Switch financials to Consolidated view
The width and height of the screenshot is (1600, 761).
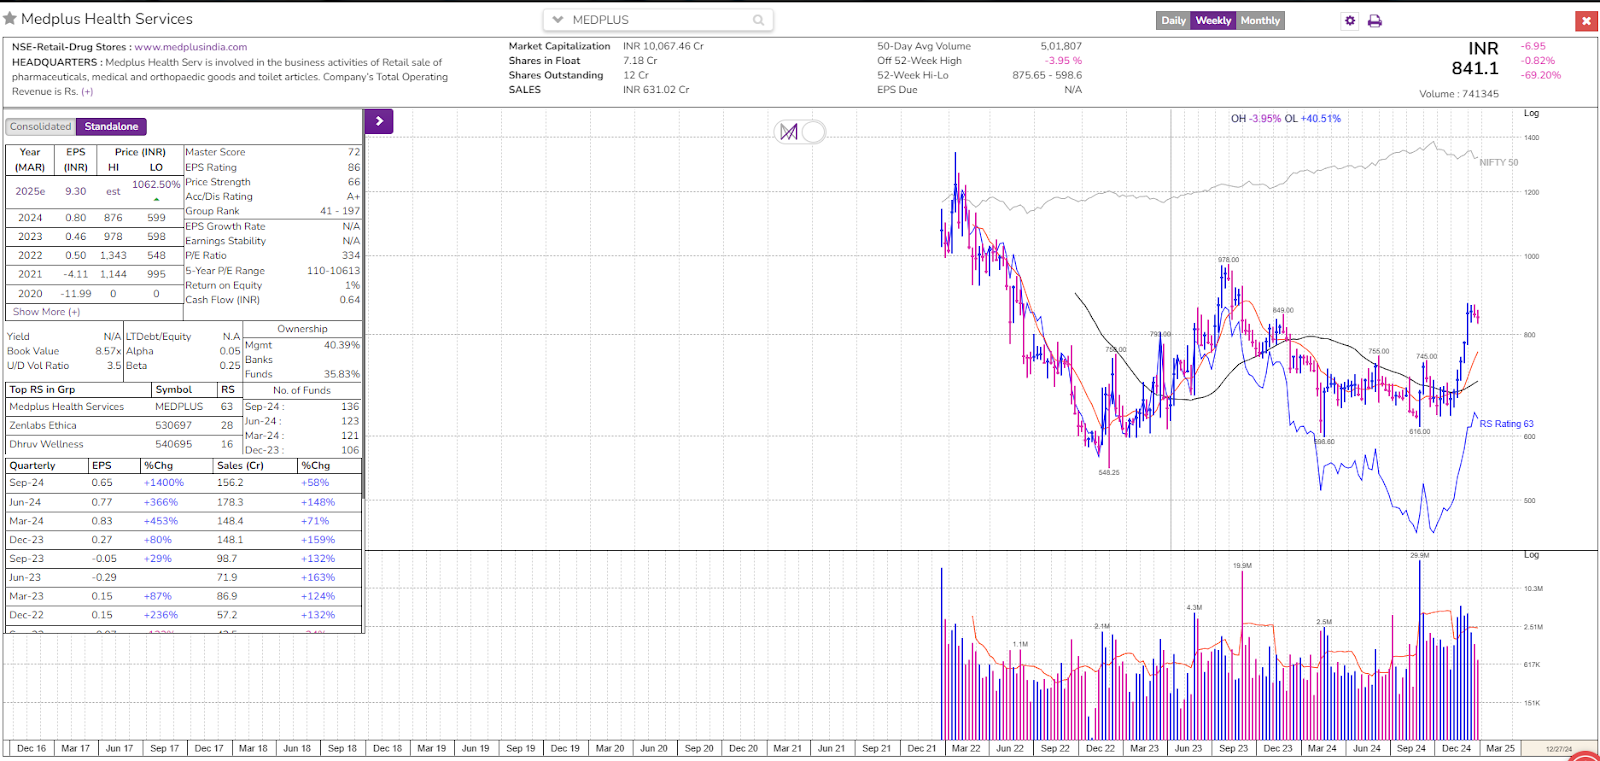41,127
